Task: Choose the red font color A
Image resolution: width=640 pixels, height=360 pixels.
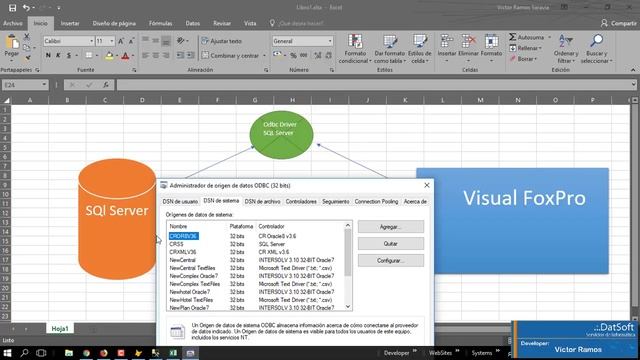Action: click(125, 56)
